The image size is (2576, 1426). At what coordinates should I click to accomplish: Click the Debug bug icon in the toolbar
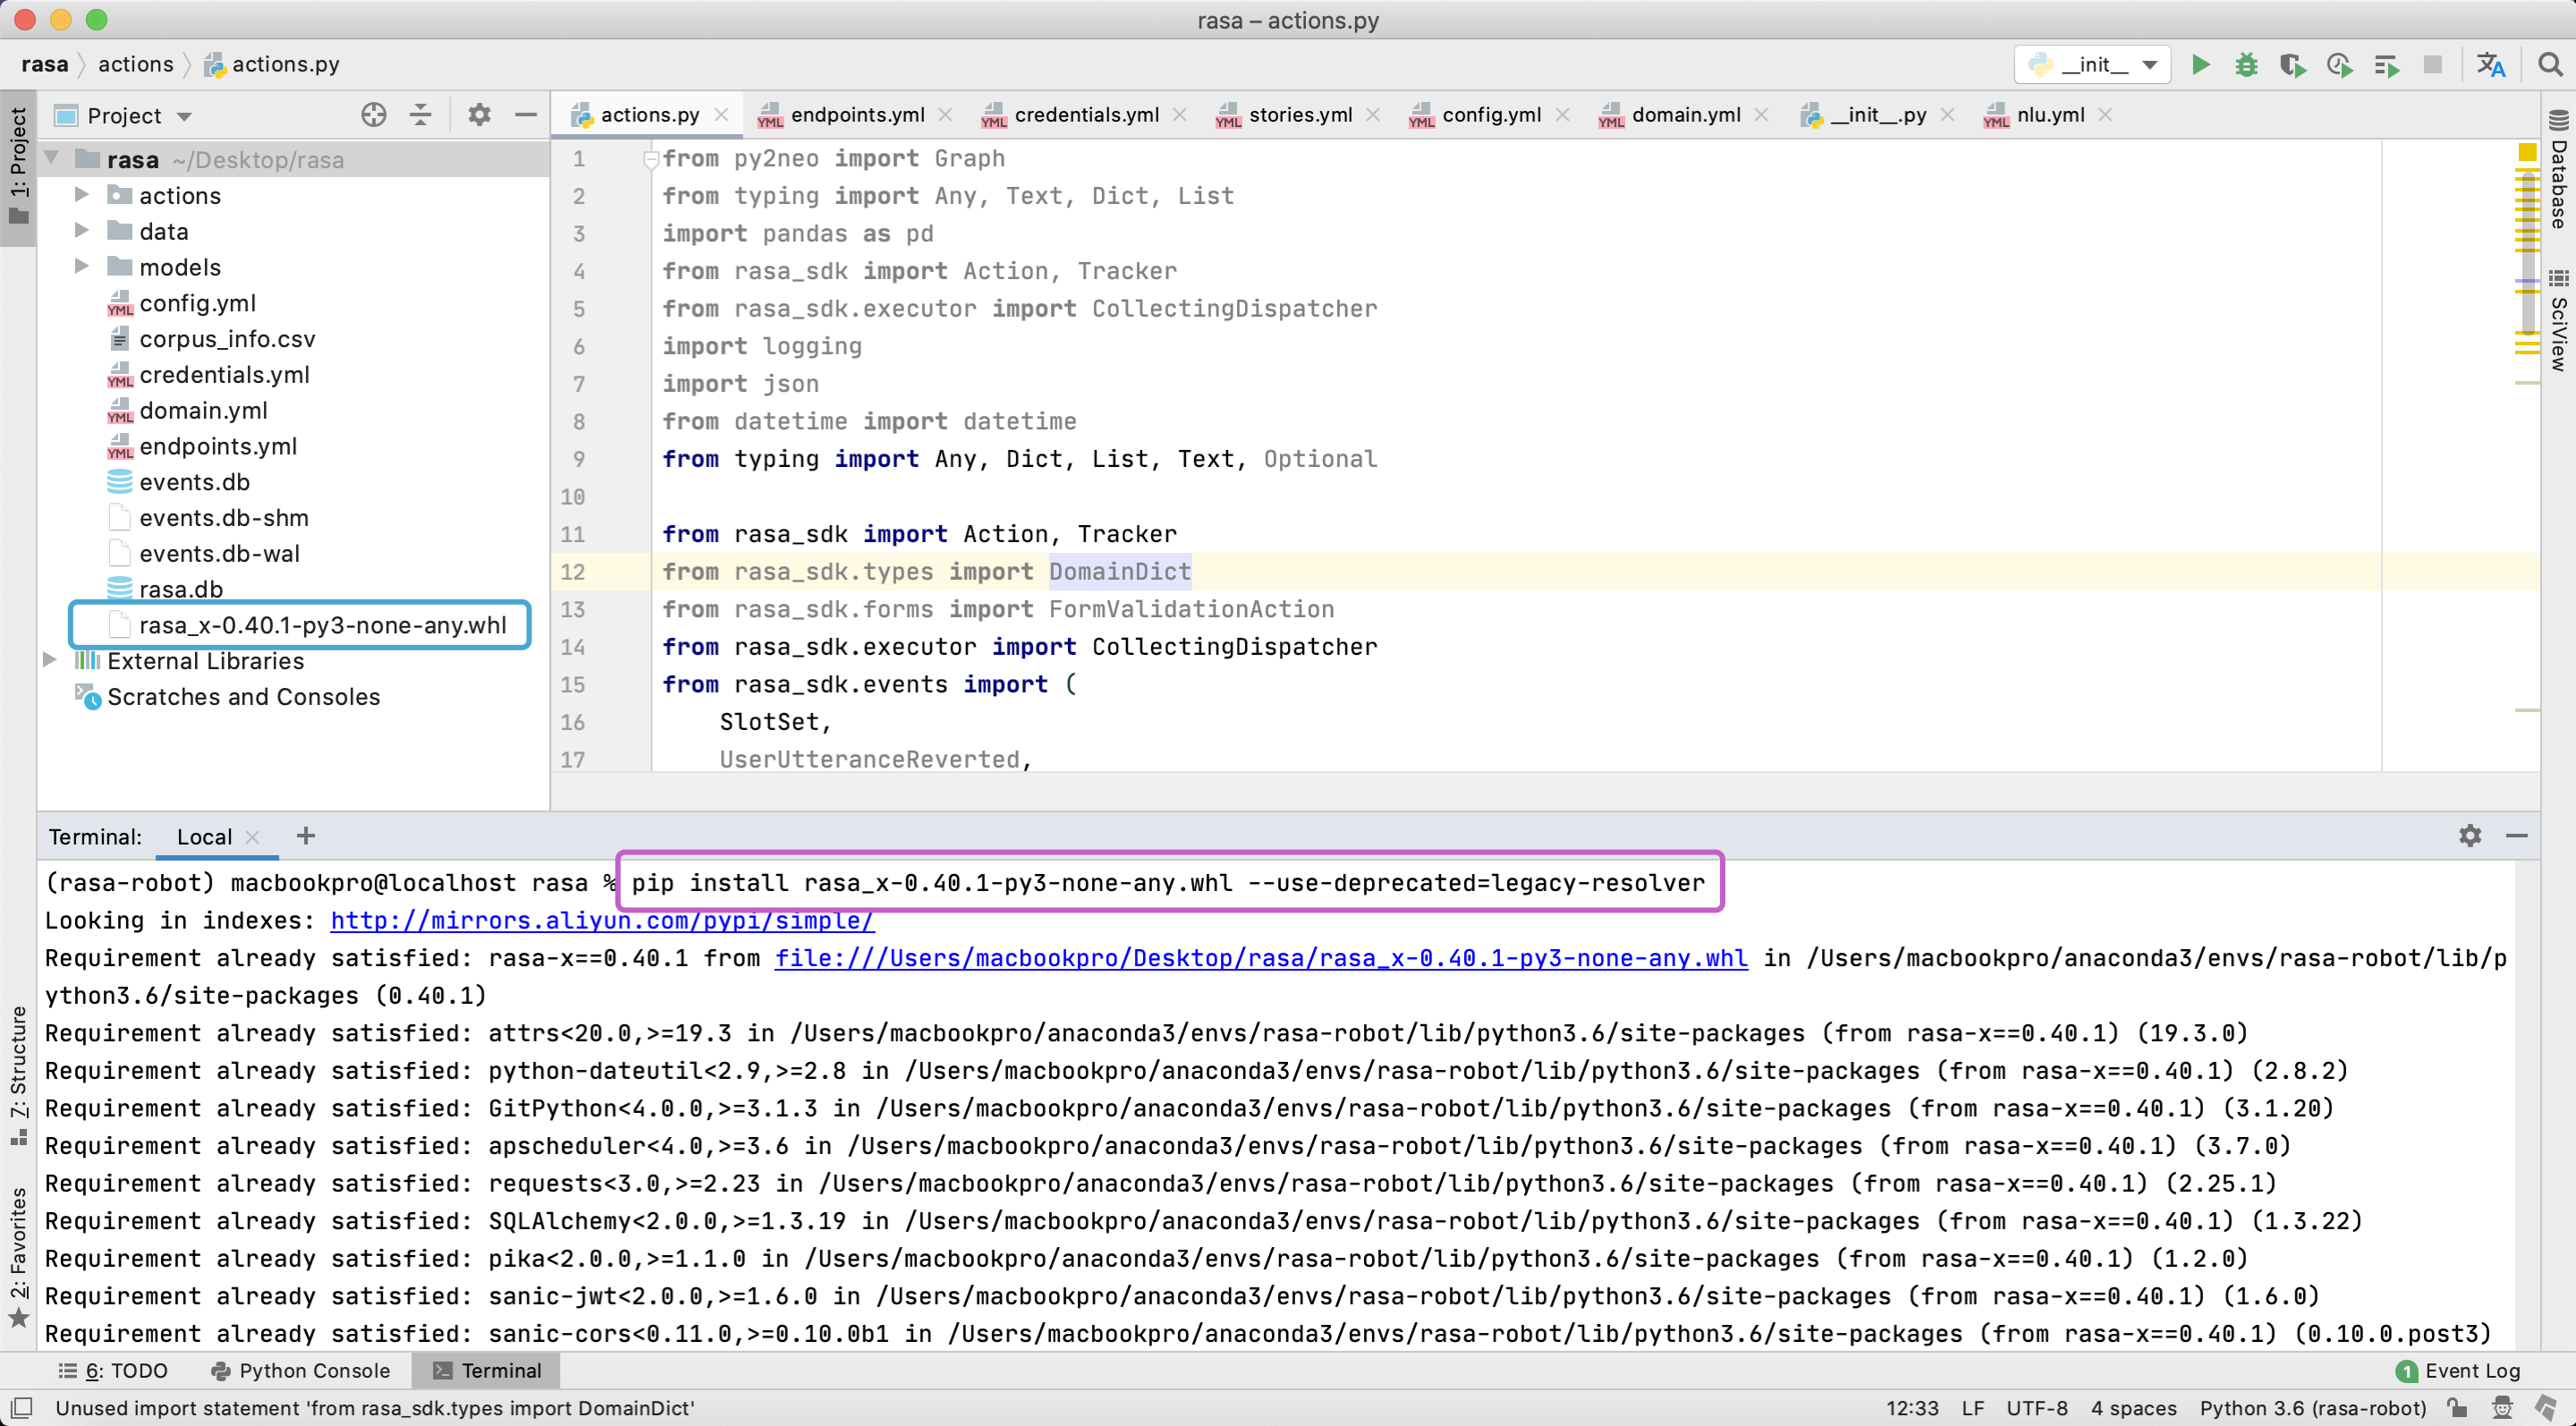pos(2246,65)
